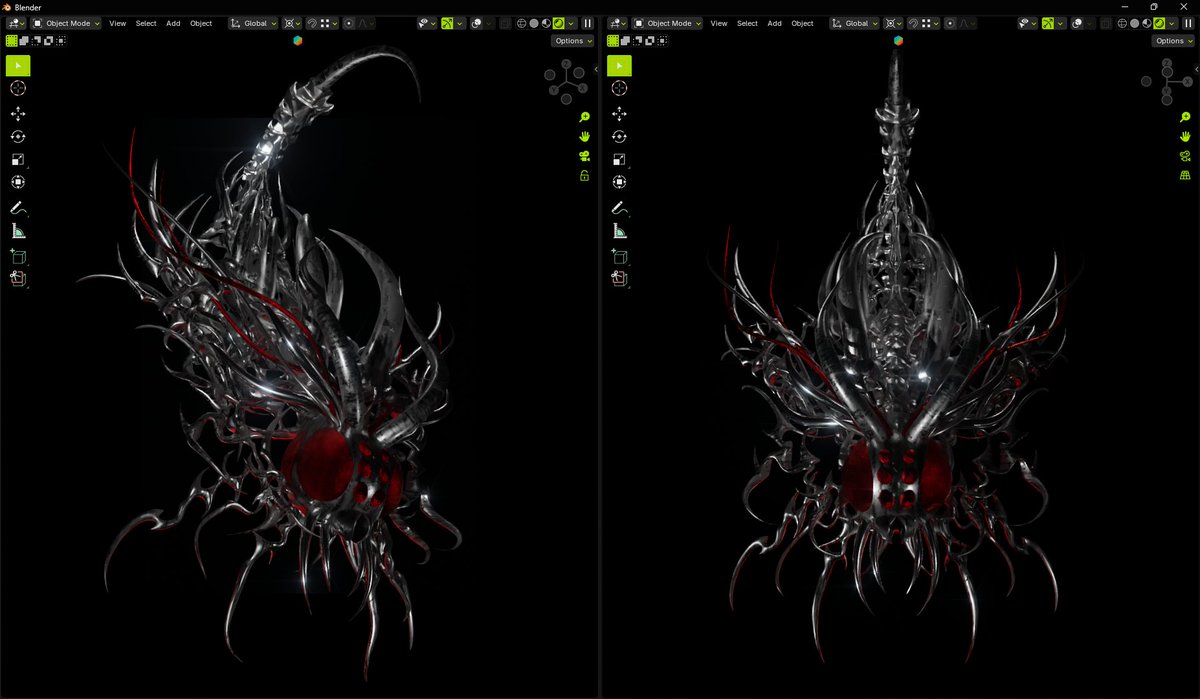Click the pan hand icon in left viewport
This screenshot has width=1200, height=699.
(585, 136)
